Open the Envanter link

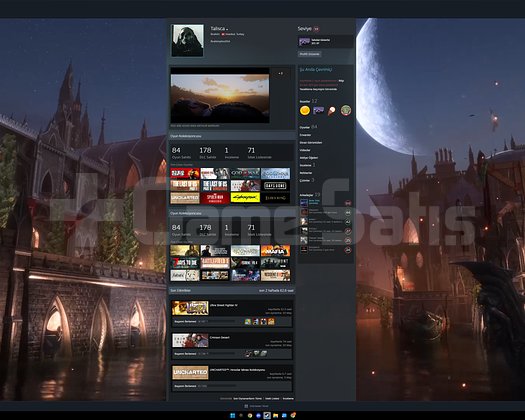coord(305,135)
